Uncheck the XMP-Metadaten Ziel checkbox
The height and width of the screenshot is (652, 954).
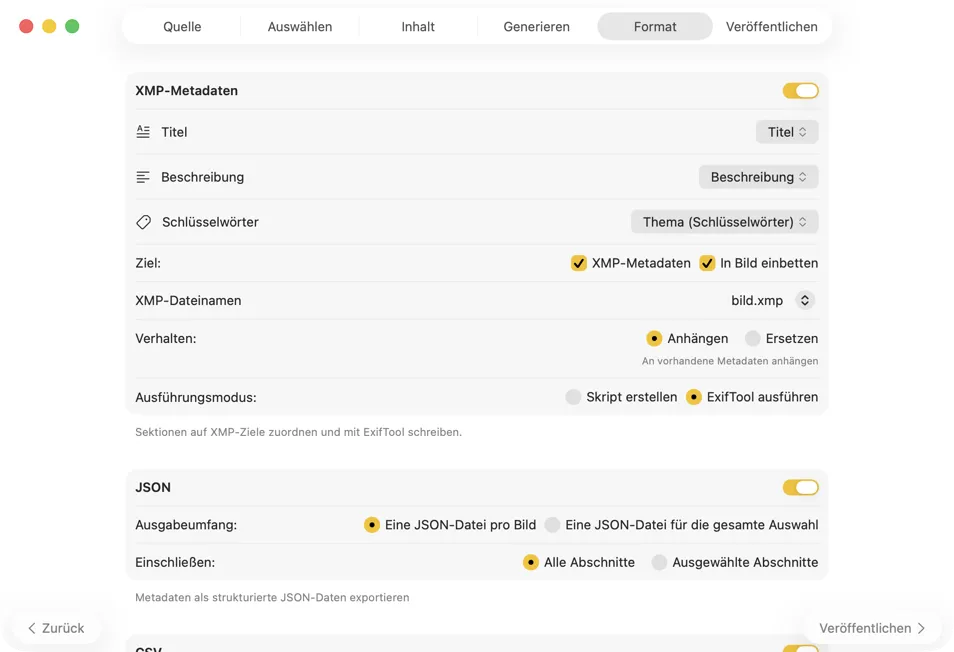click(x=578, y=263)
